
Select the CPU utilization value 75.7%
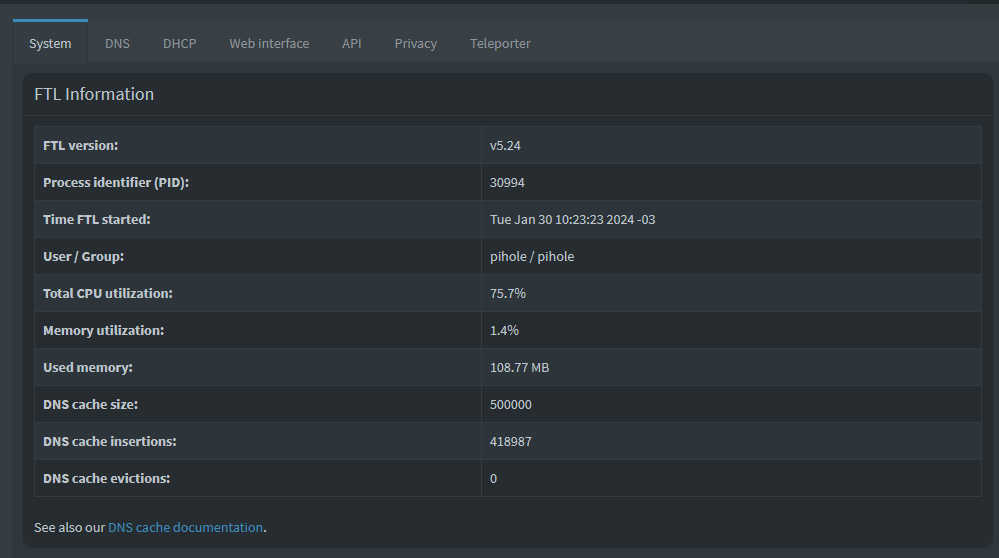point(508,294)
